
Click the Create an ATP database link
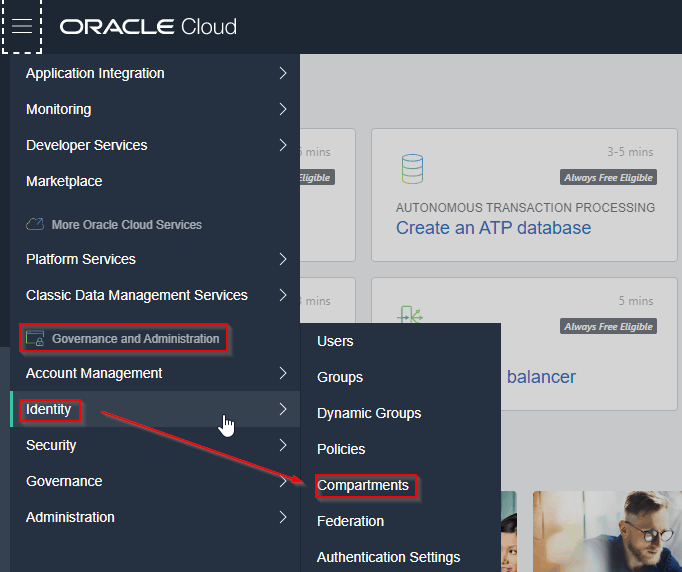coord(493,228)
